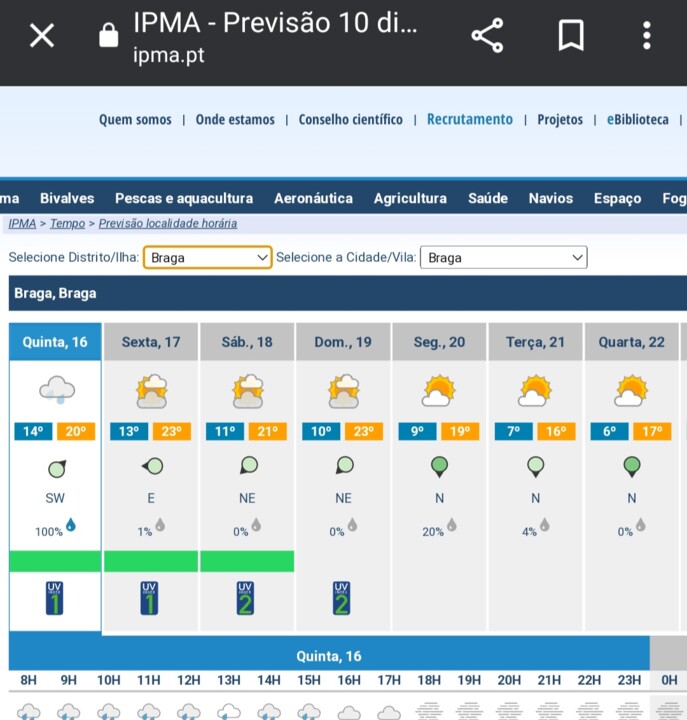The height and width of the screenshot is (720, 687).
Task: Open the Distrito/Ilha dropdown
Action: 208,257
